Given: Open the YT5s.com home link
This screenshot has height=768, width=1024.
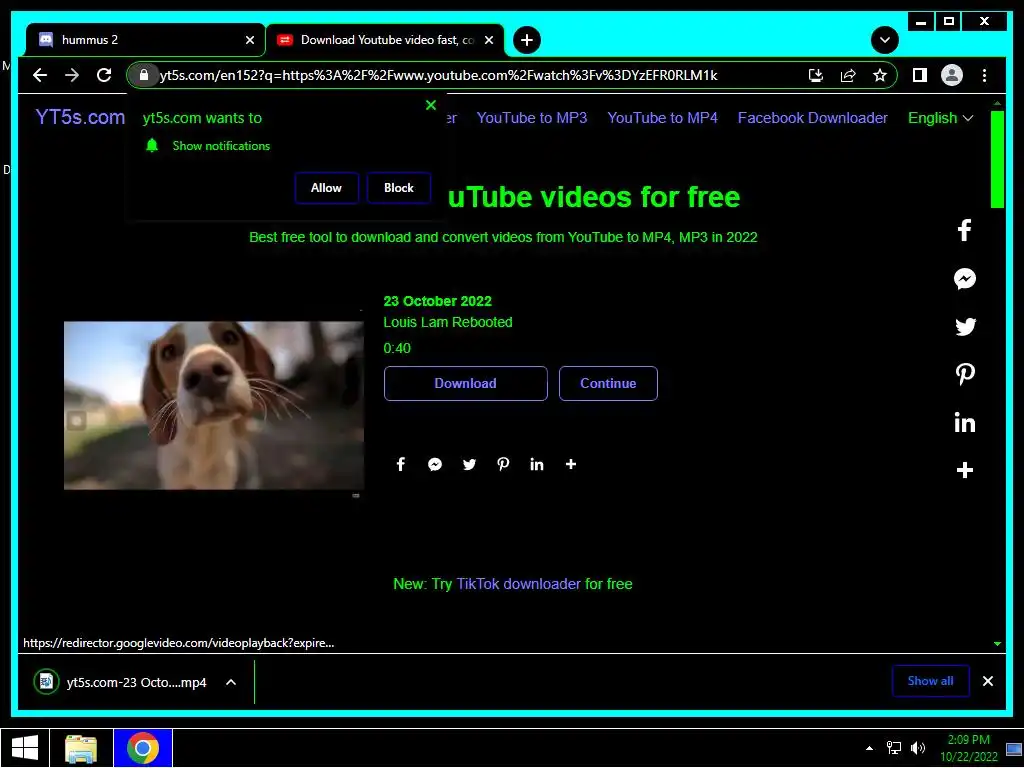Looking at the screenshot, I should tap(80, 118).
